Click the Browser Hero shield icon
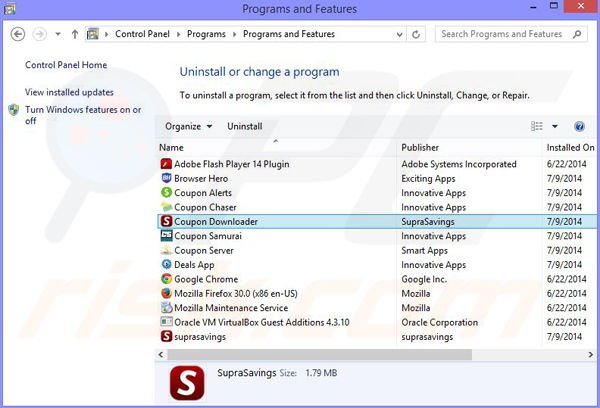 click(x=166, y=178)
